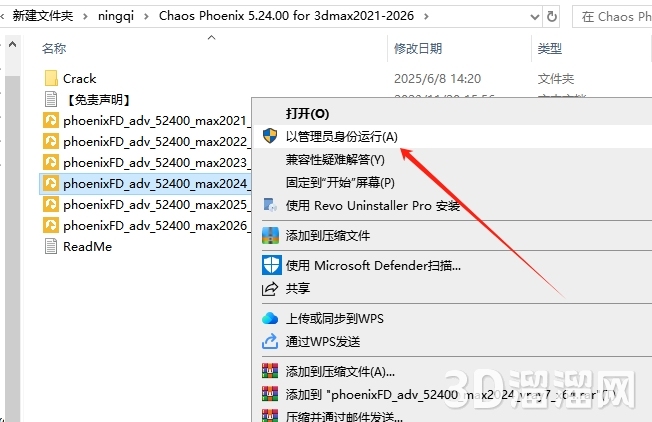Click the phoenixFD max2026 installer icon

point(51,225)
